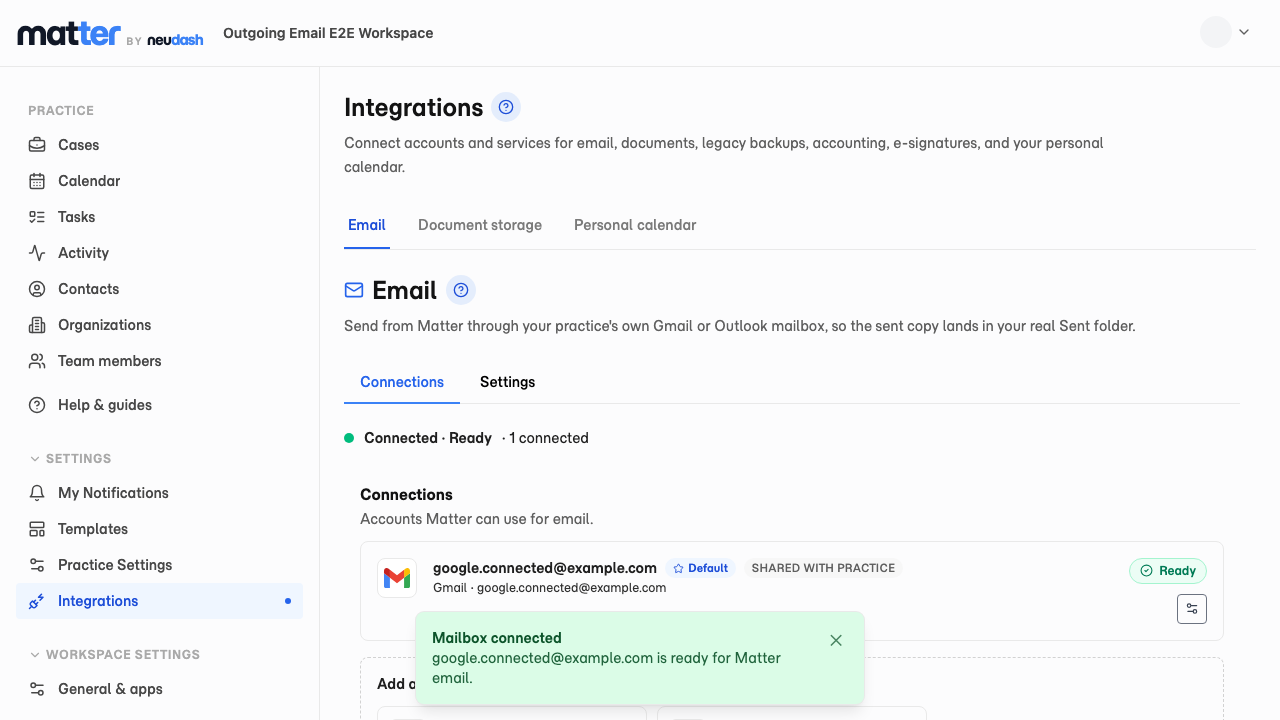
Task: Click the Gmail logo on connection card
Action: 397,578
